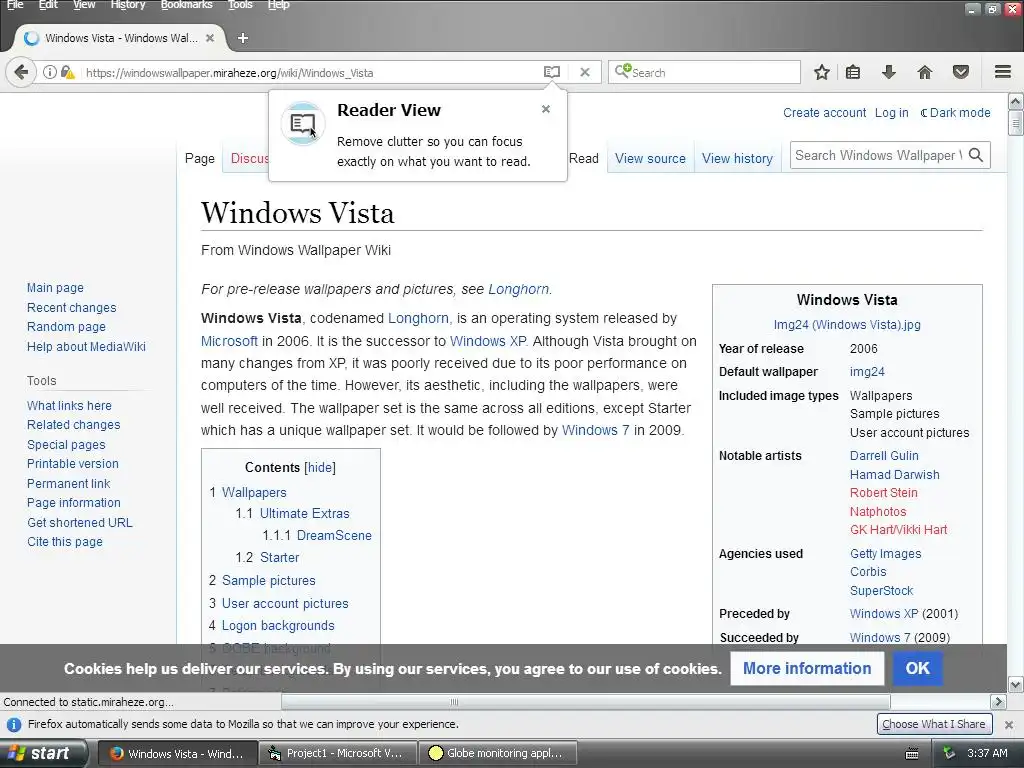Viewport: 1024px width, 768px height.
Task: Jump to DreamScene section in contents
Action: pos(334,536)
